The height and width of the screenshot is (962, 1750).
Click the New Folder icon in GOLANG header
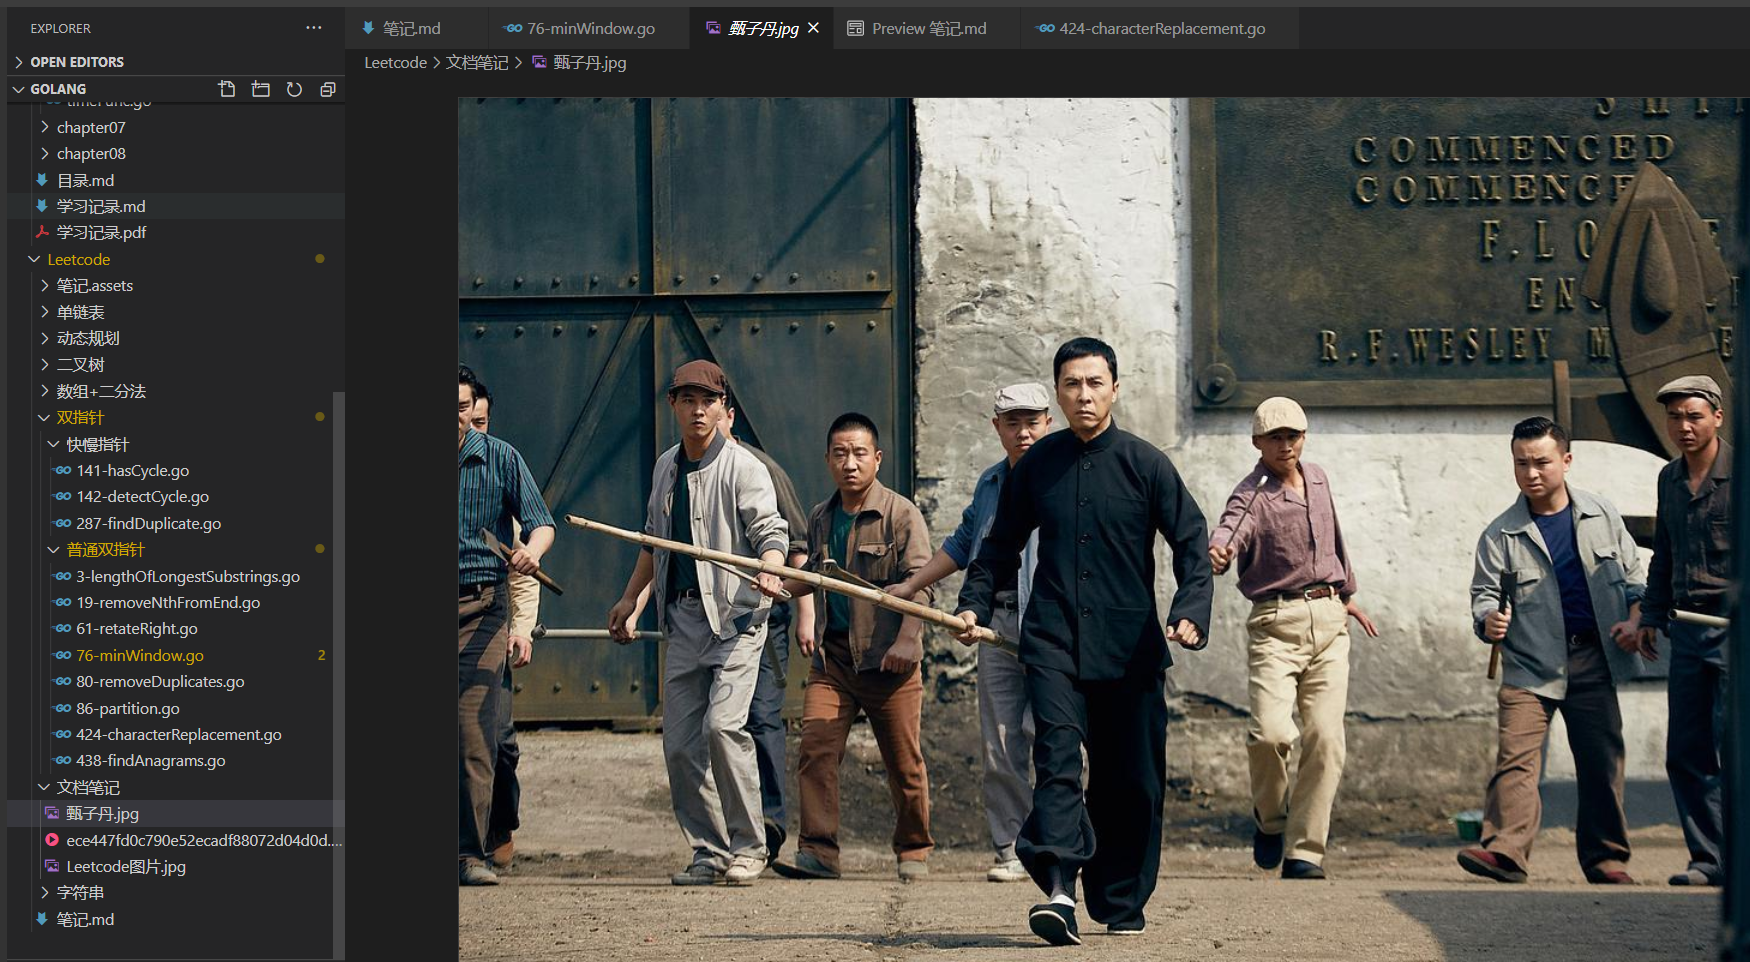coord(261,89)
